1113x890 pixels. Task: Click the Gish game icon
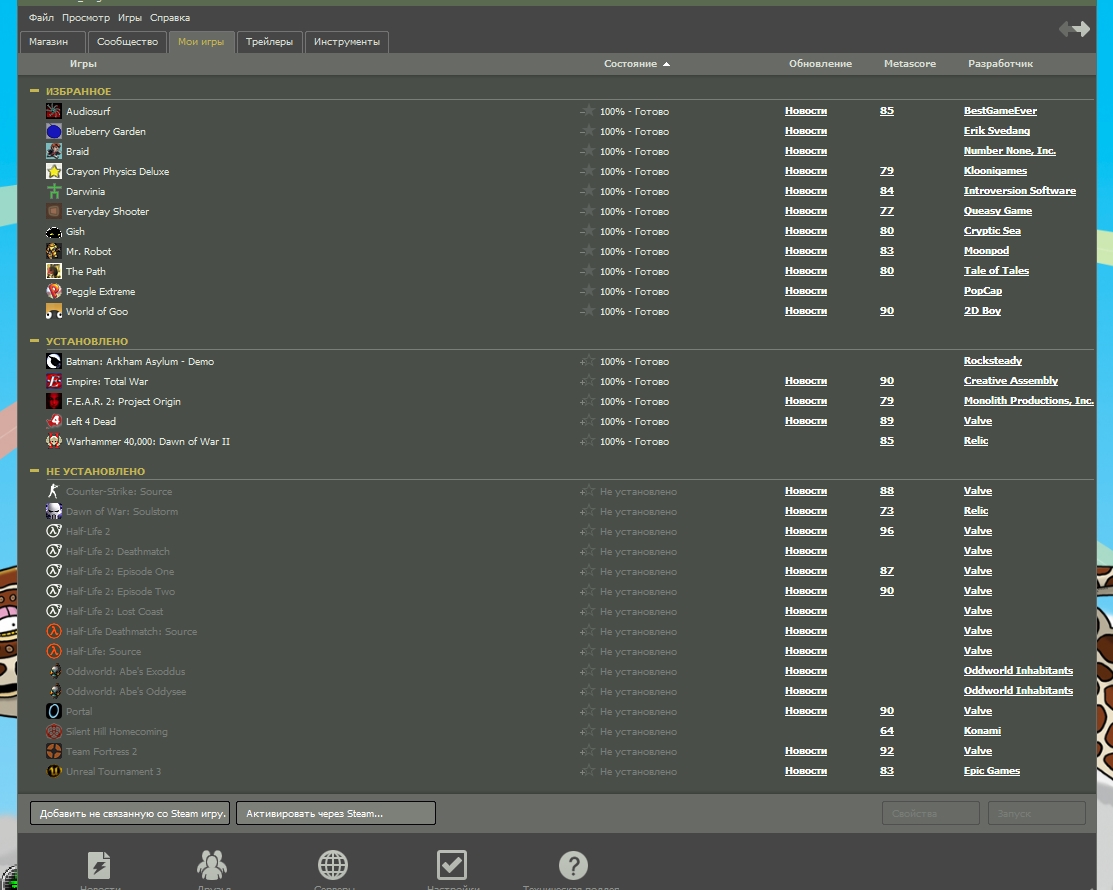54,231
